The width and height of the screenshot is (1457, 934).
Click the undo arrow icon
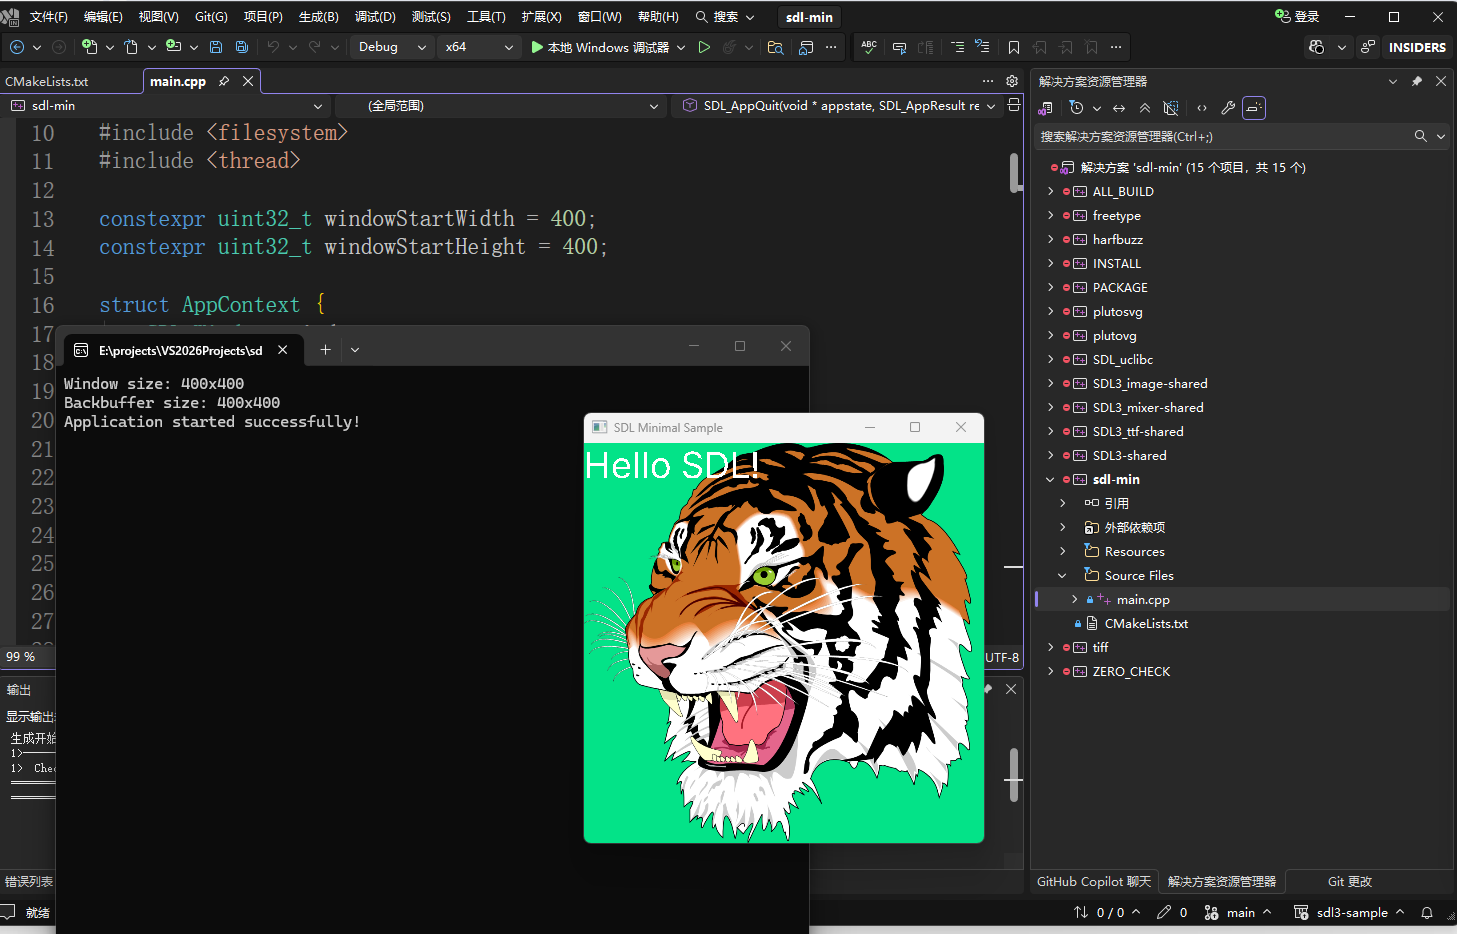(273, 47)
